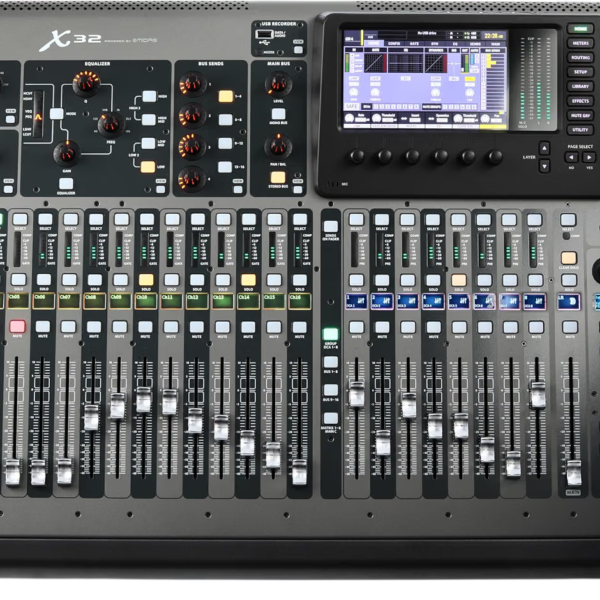Viewport: 600px width, 600px height.
Task: Click VIEW button in USB Recorder section
Action: click(x=298, y=49)
